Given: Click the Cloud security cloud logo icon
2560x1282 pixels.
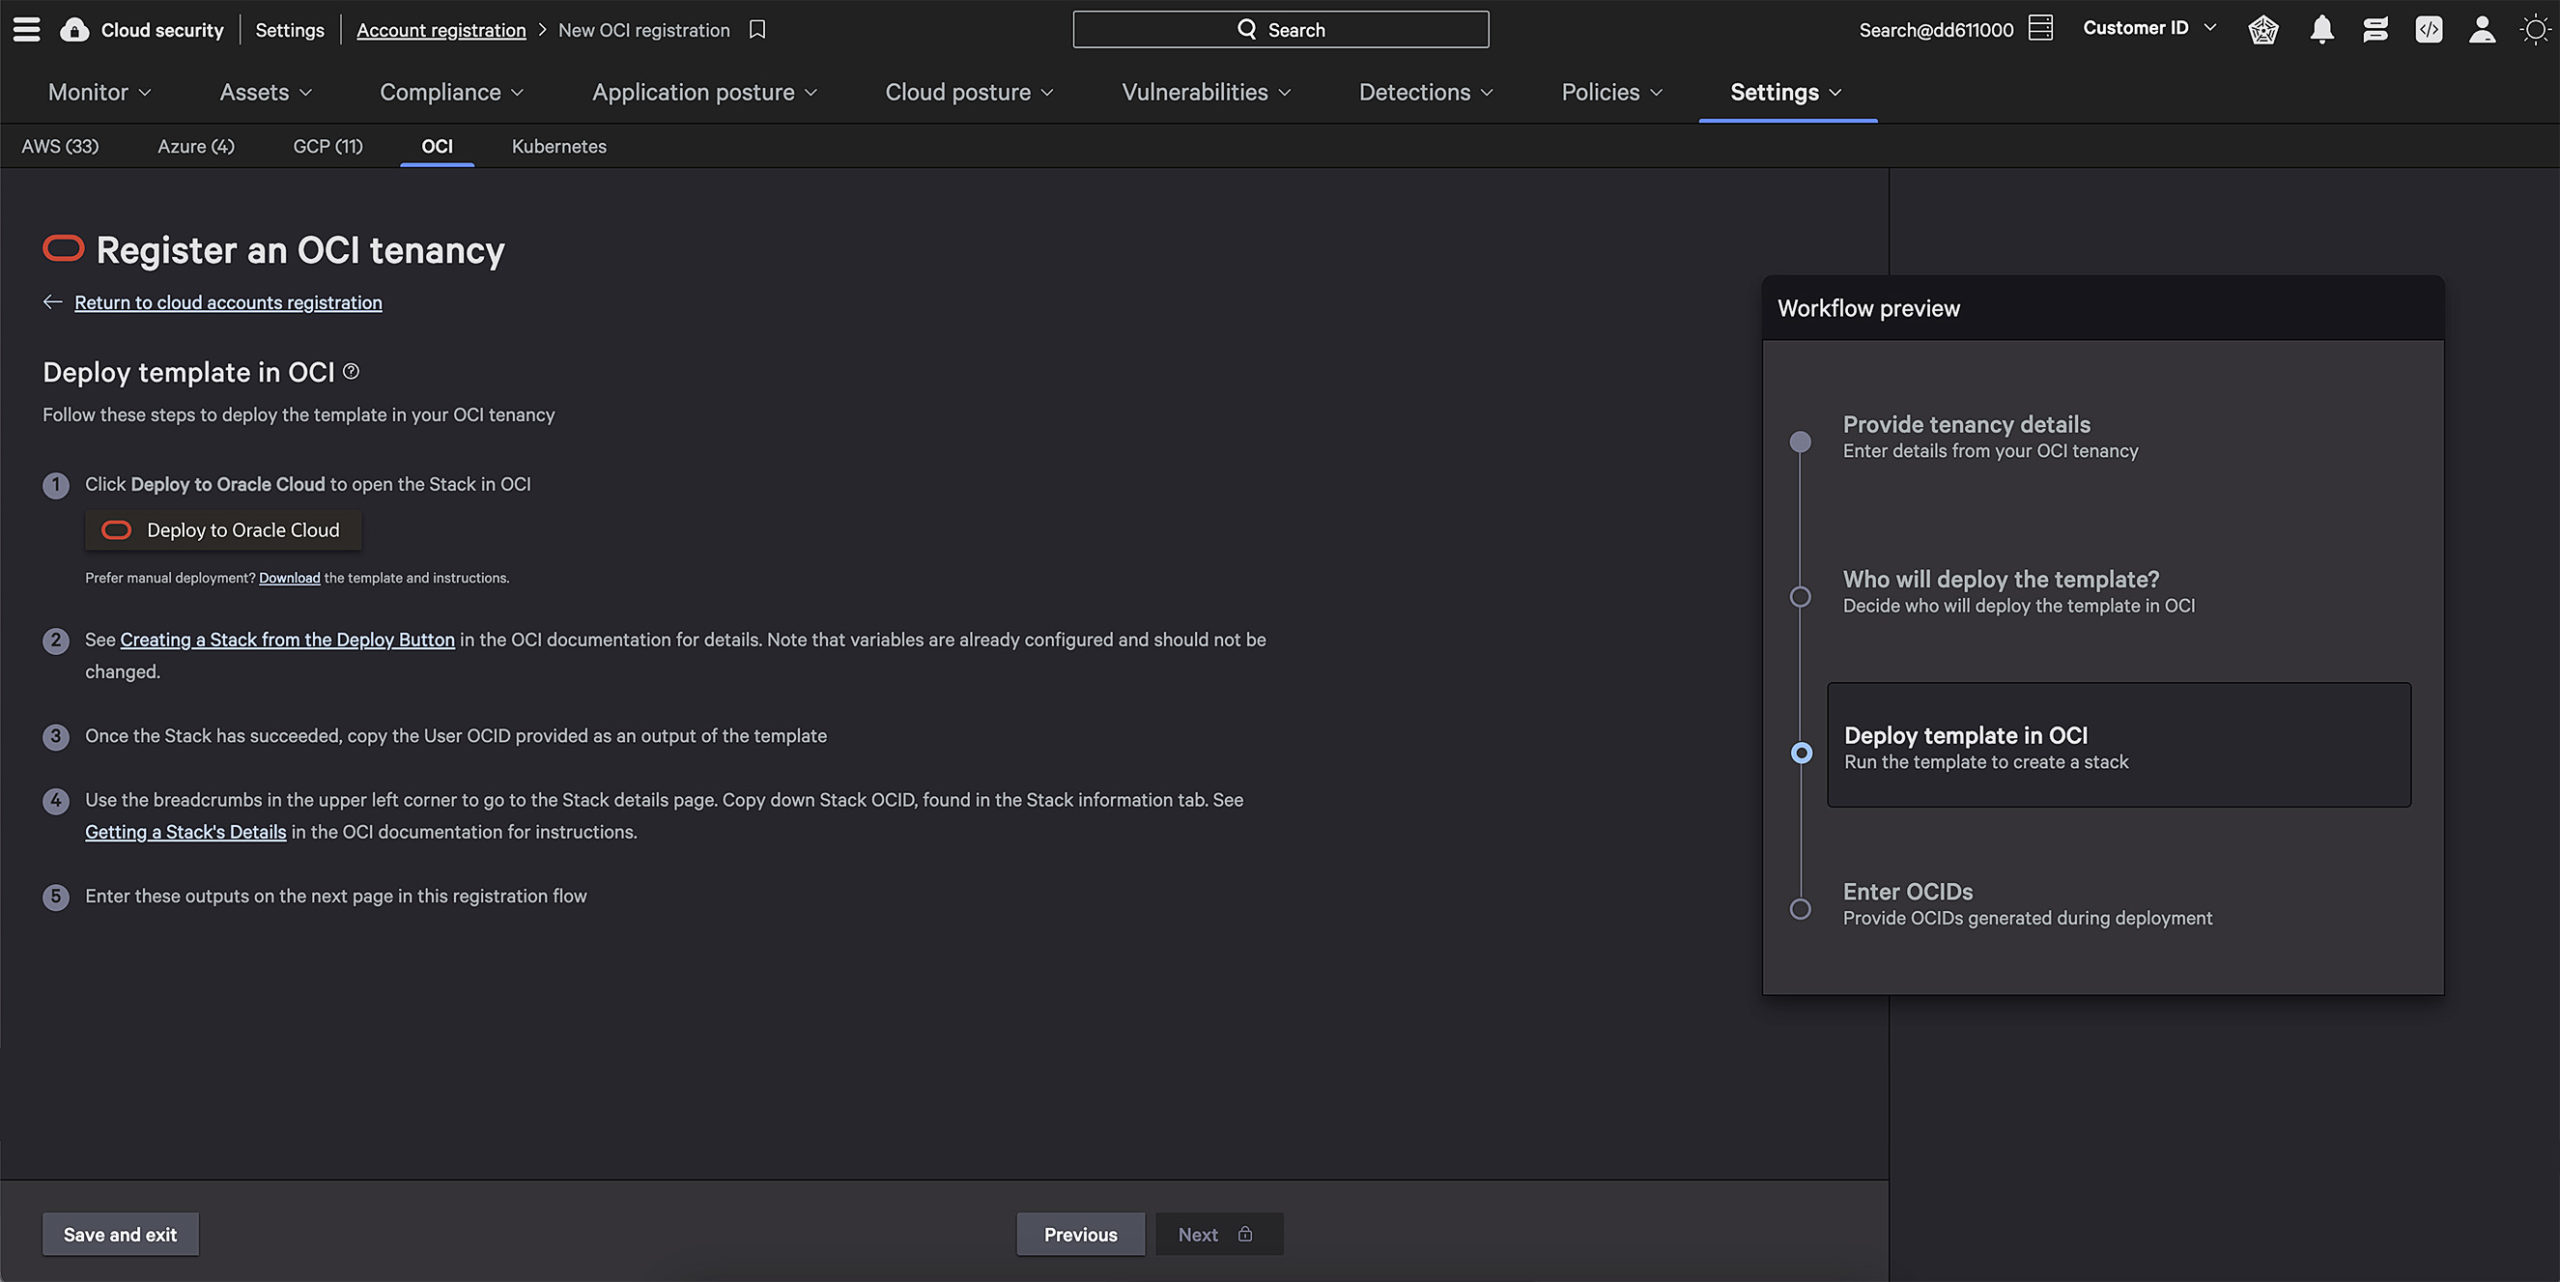Looking at the screenshot, I should (x=73, y=29).
